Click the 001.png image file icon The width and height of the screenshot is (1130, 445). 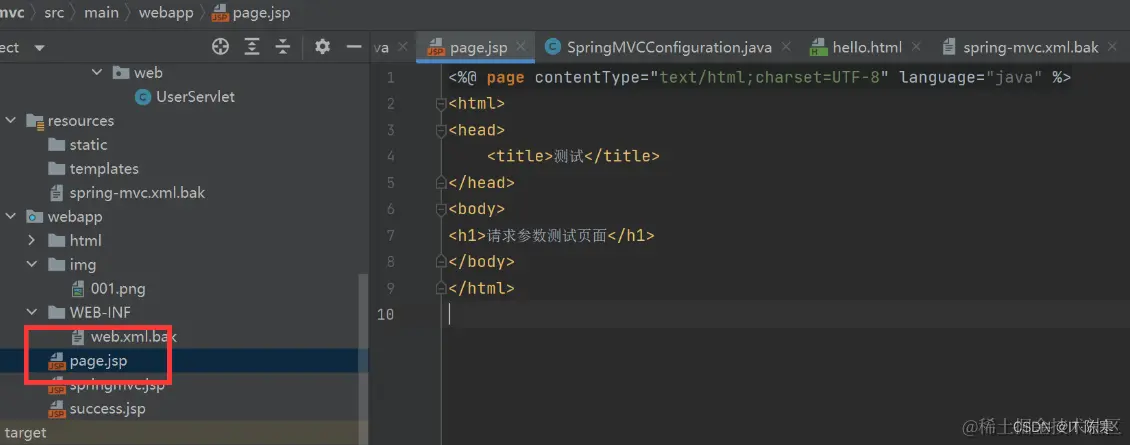coord(78,289)
